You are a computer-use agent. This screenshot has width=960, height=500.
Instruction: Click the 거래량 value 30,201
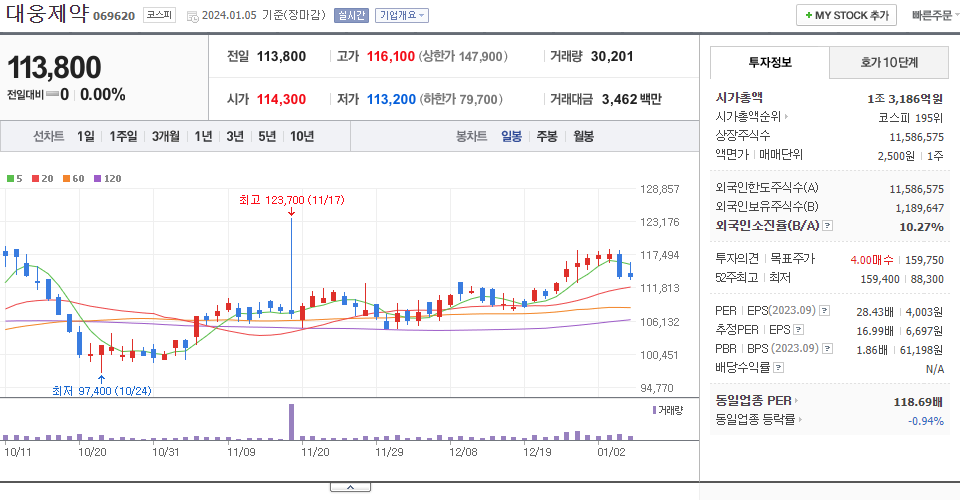point(612,56)
